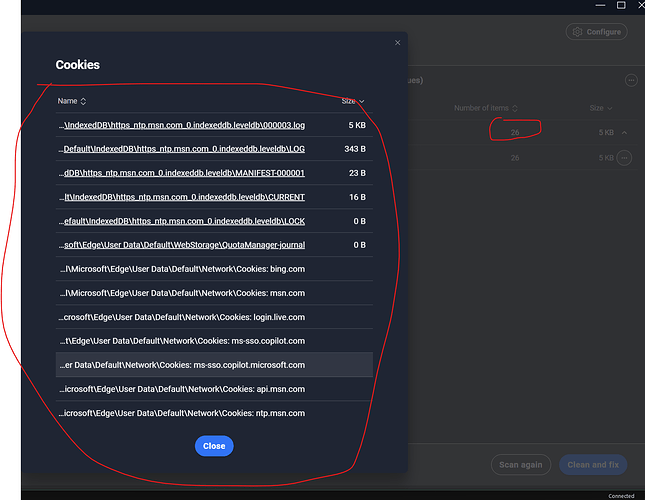Select the Cookies: login.live.com row

214,317
